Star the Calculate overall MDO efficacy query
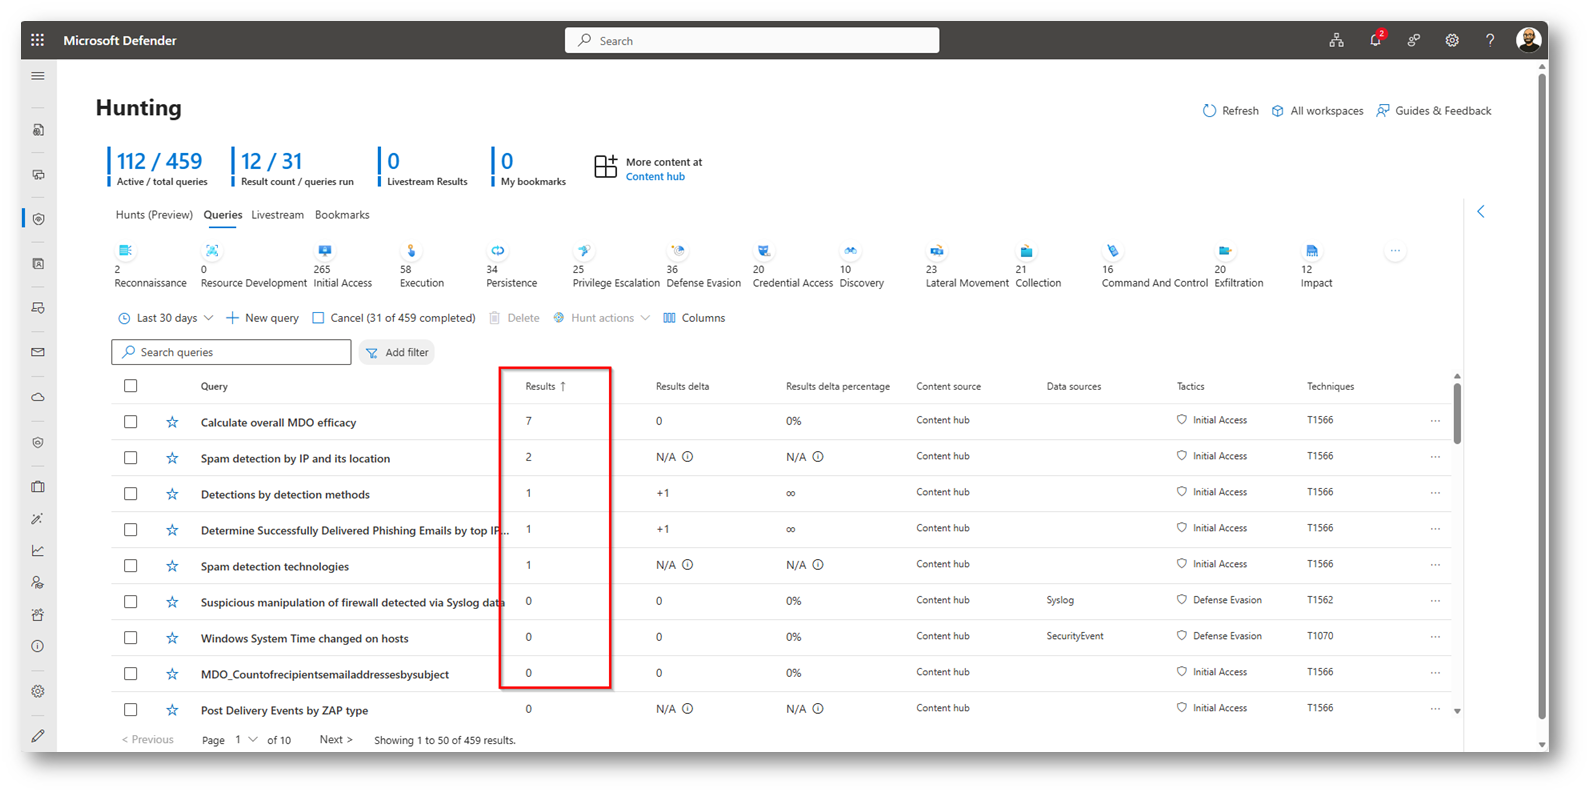 point(172,422)
